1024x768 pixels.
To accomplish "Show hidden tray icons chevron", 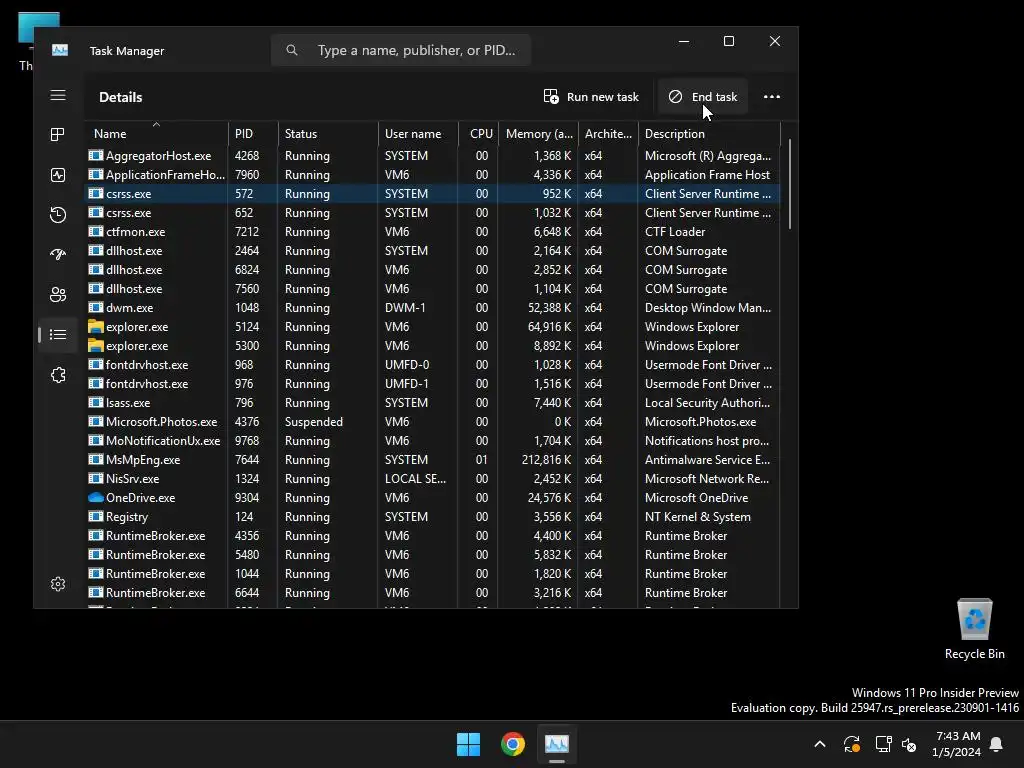I will point(820,744).
